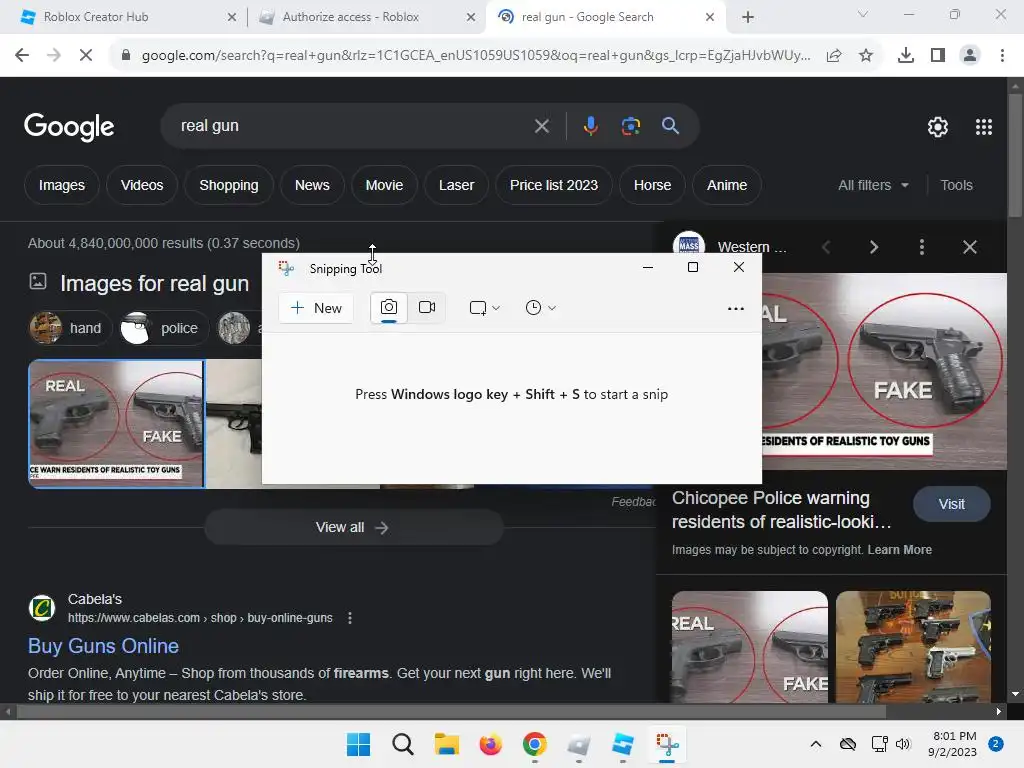Choose the Price list 2023 chip
Screen dimensions: 1024x768
554,185
